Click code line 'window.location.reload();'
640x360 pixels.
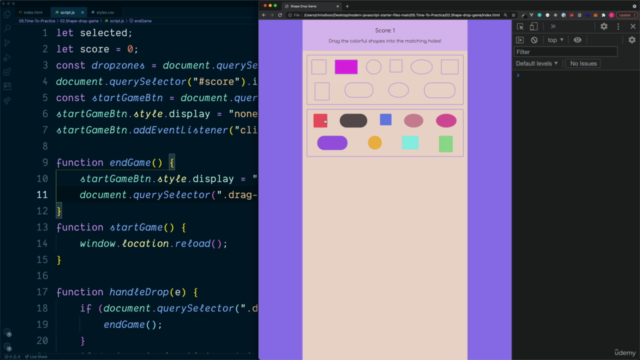tap(153, 244)
